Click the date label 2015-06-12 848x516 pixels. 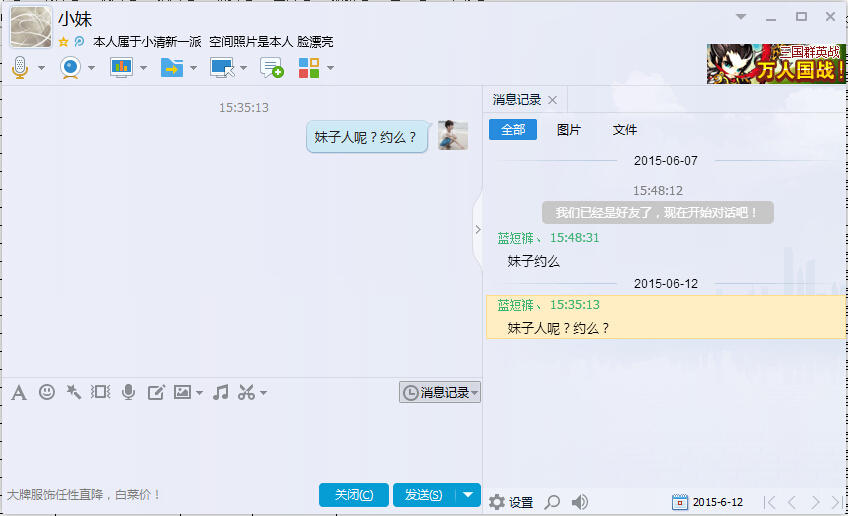pyautogui.click(x=666, y=283)
